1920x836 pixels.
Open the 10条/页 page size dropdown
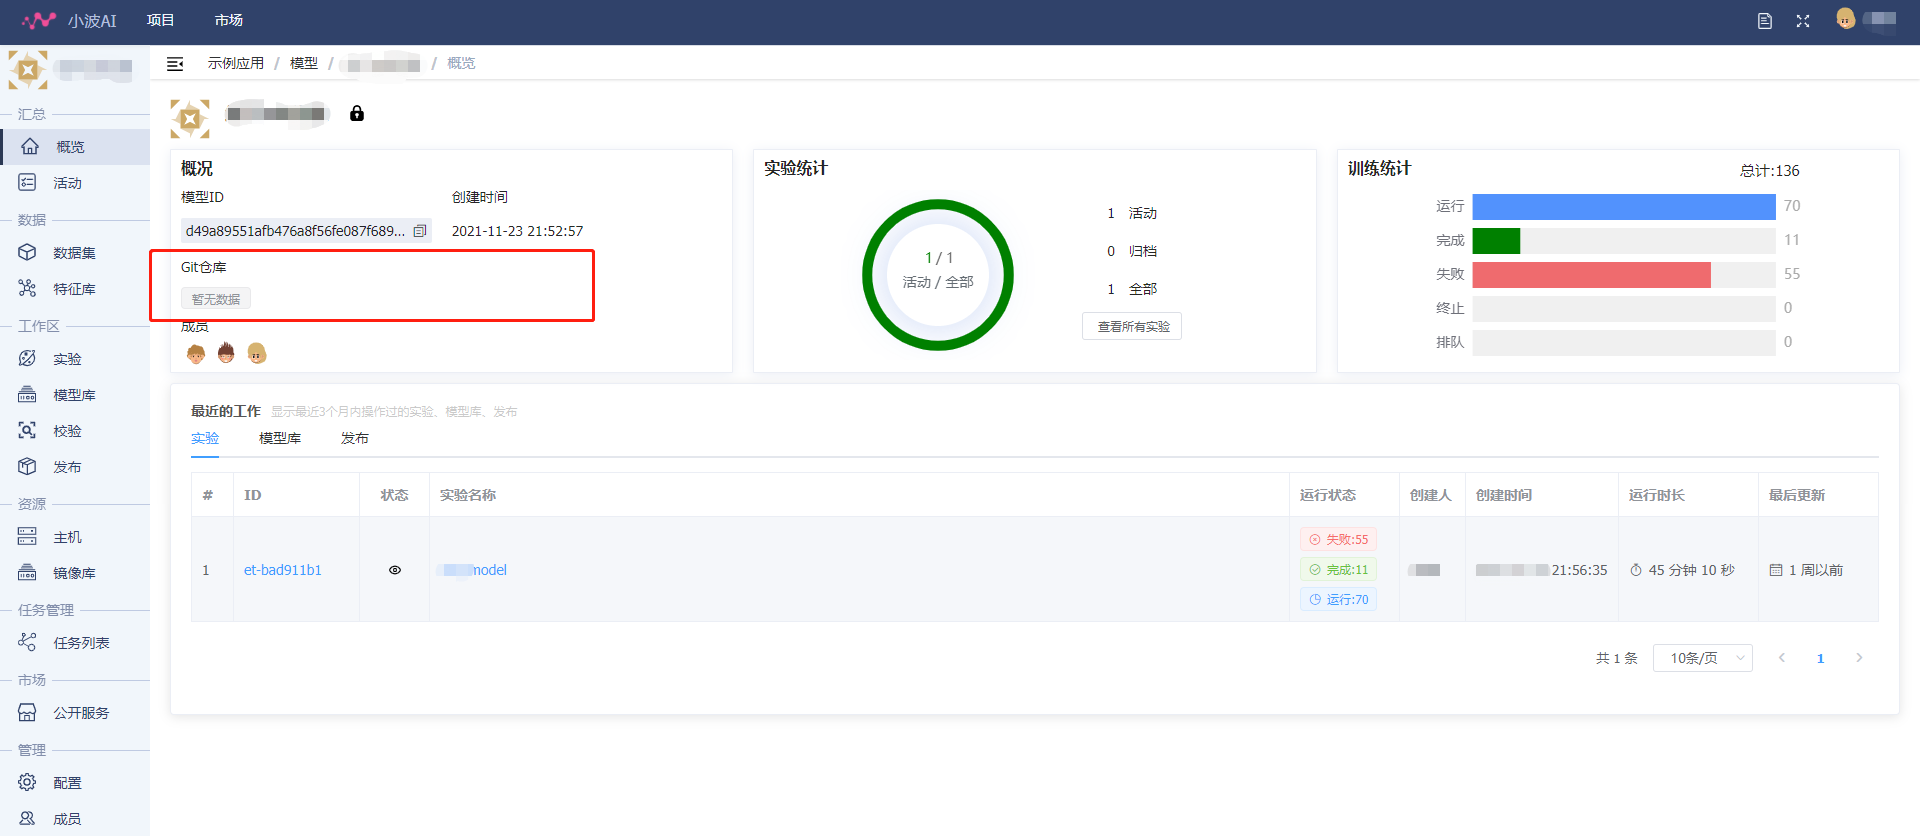pos(1703,658)
